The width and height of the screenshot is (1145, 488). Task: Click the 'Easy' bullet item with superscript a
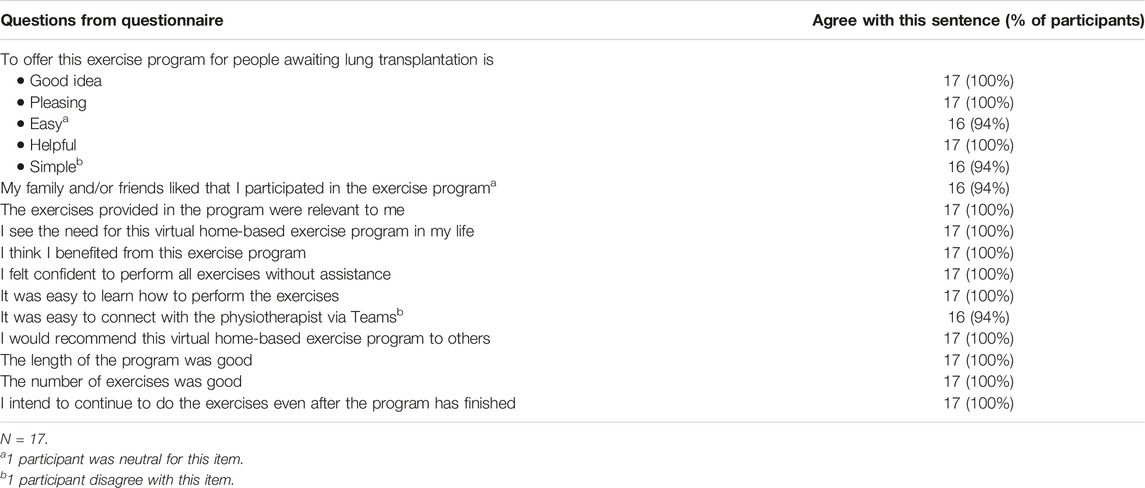click(46, 123)
